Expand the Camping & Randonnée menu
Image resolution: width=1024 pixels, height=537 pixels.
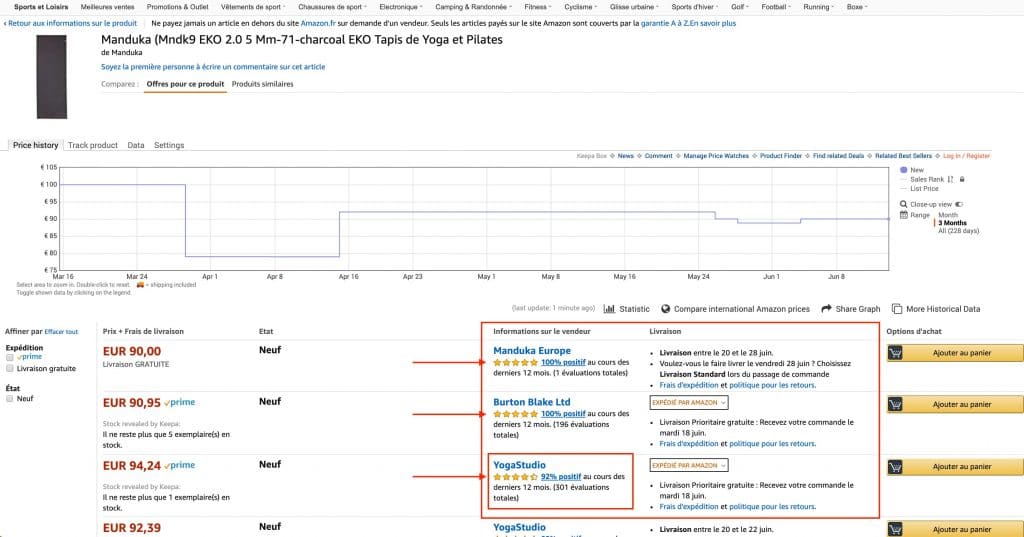pos(474,7)
